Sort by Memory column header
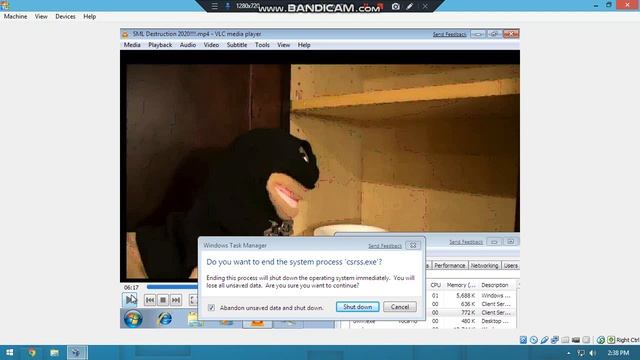 (x=461, y=285)
